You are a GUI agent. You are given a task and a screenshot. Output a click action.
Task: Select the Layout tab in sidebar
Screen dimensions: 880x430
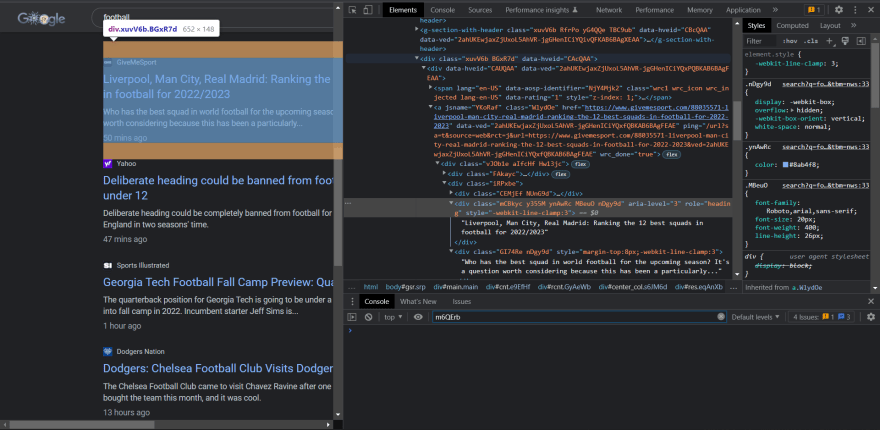point(829,25)
